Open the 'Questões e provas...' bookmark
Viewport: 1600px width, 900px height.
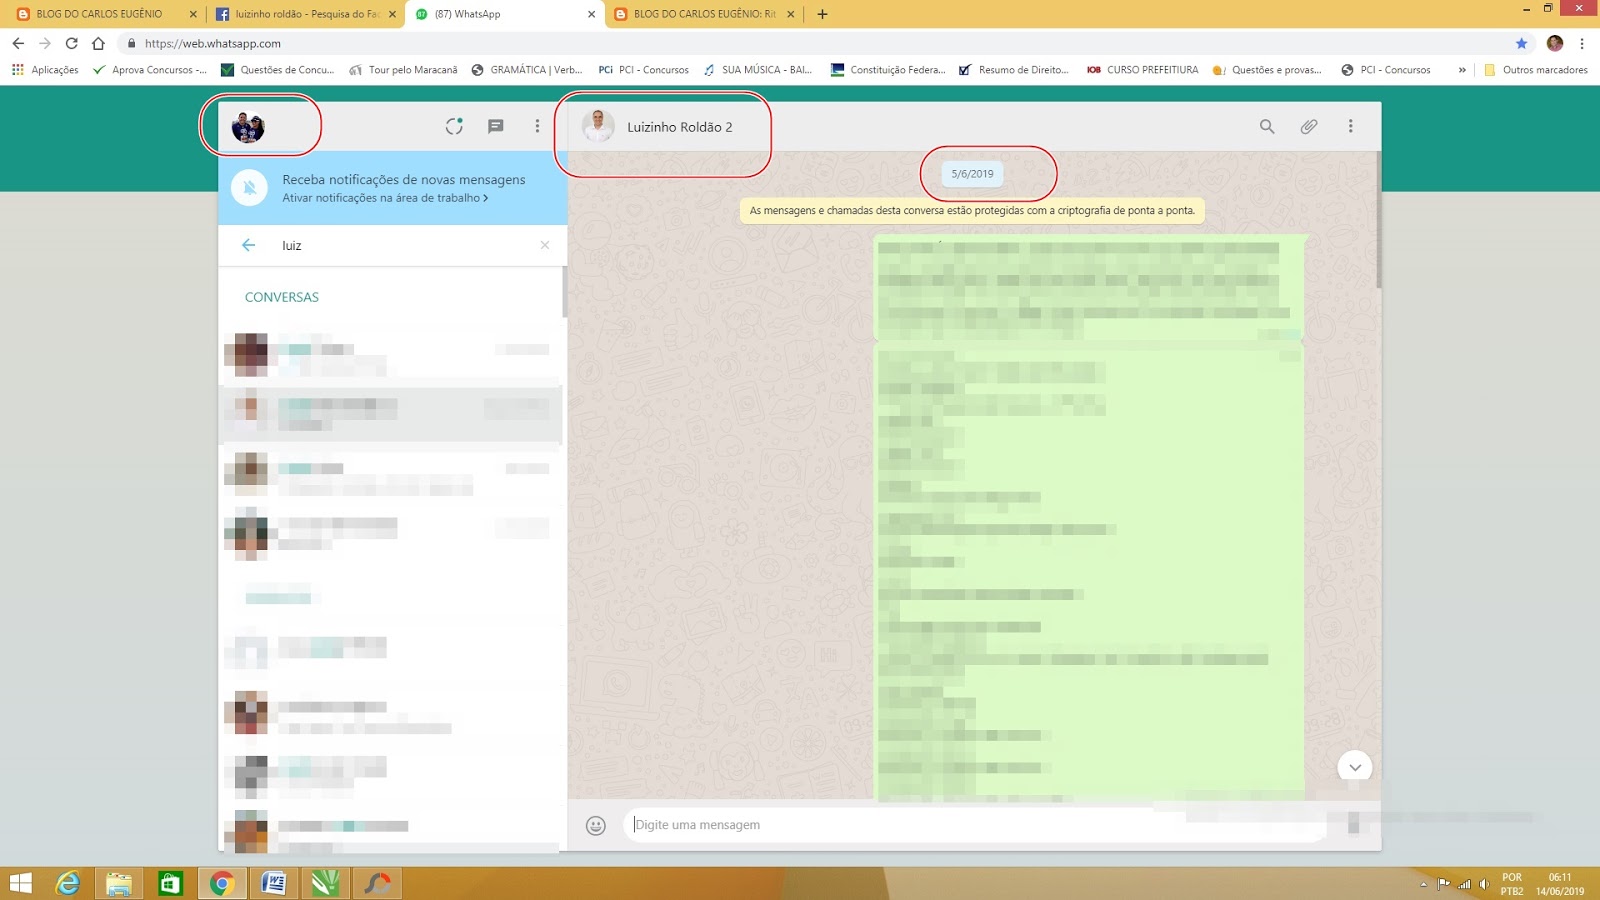pos(1266,70)
